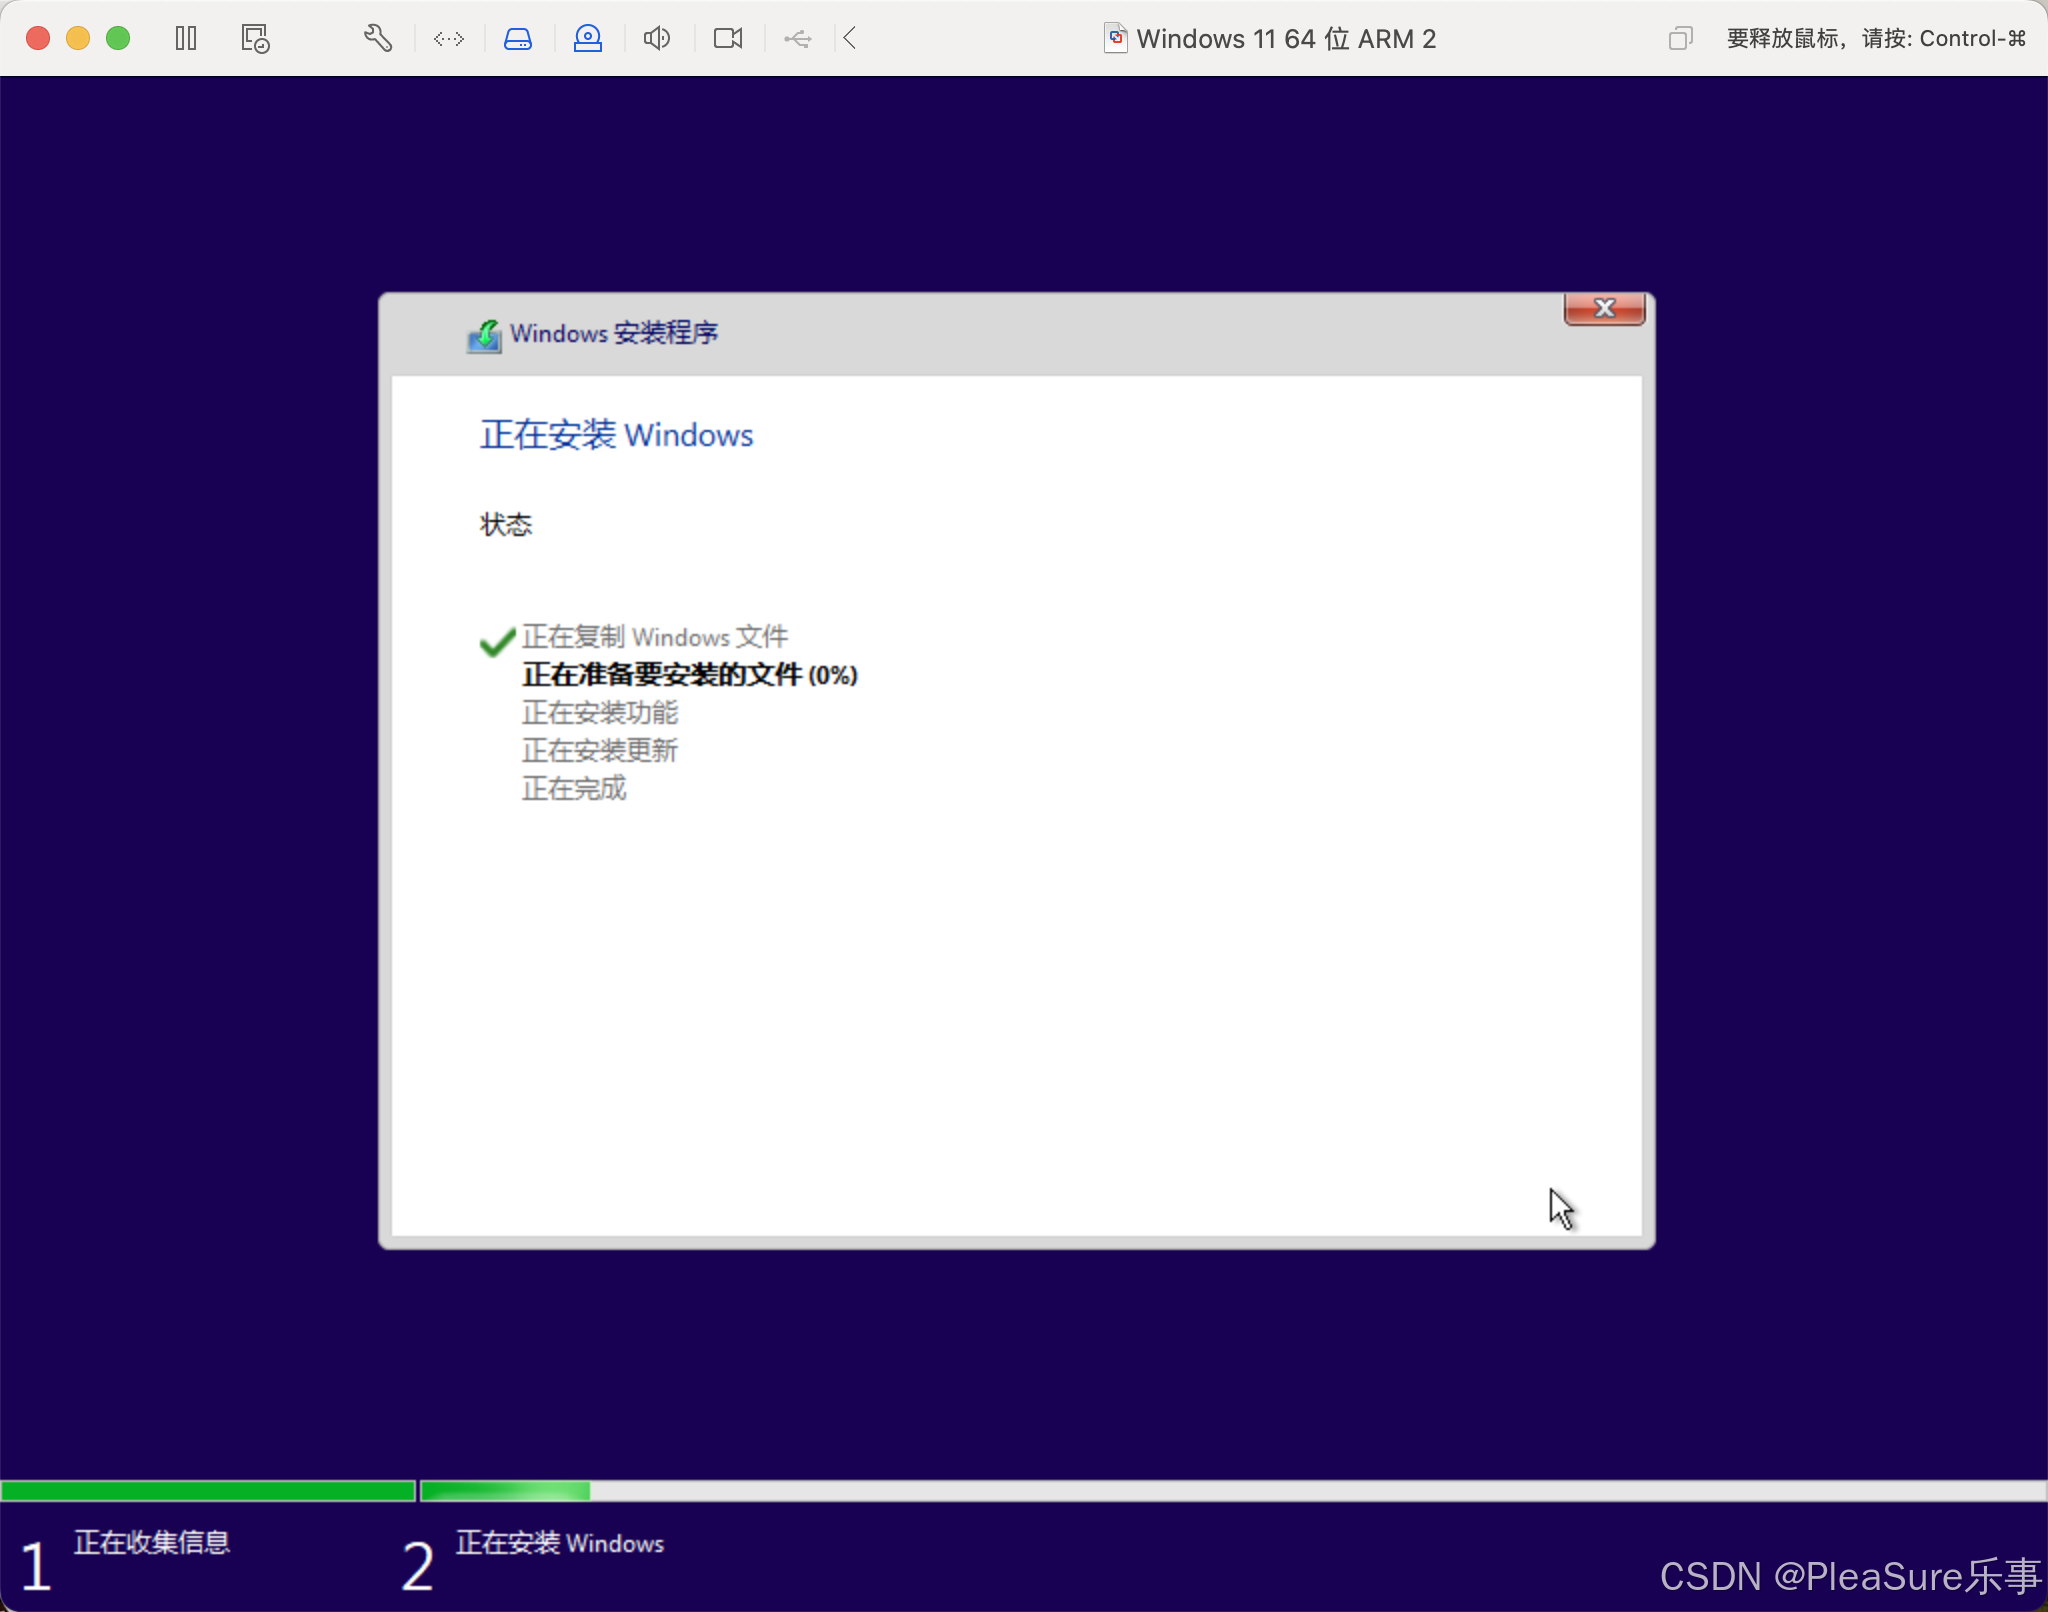Screen dimensions: 2048x1612
Task: Click the step 正在完成
Action: [x=574, y=789]
